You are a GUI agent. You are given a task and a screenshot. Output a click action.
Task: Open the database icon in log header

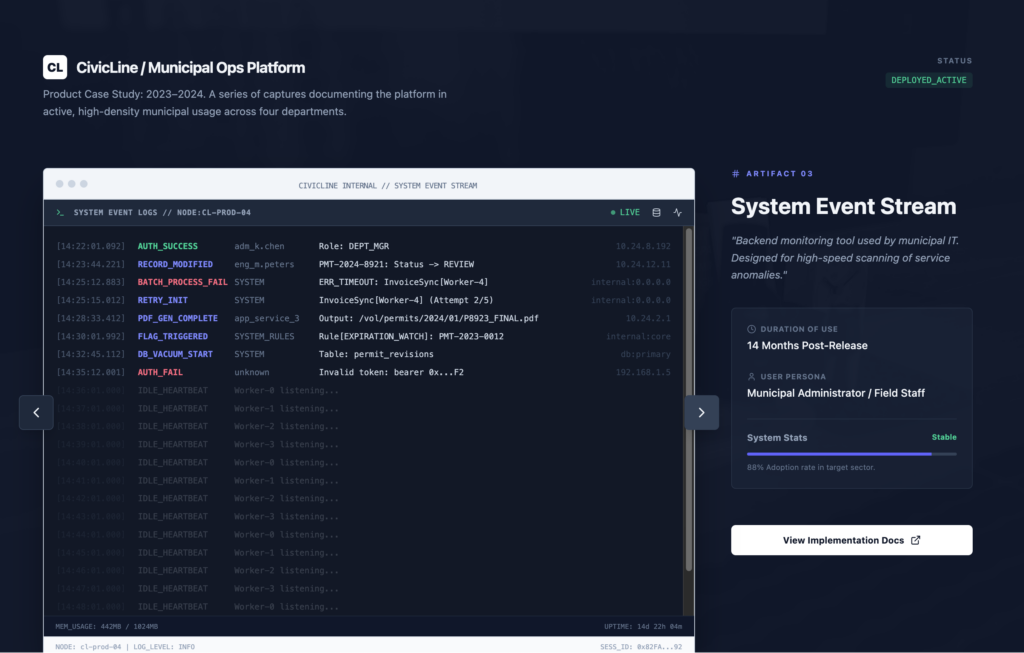(x=656, y=212)
